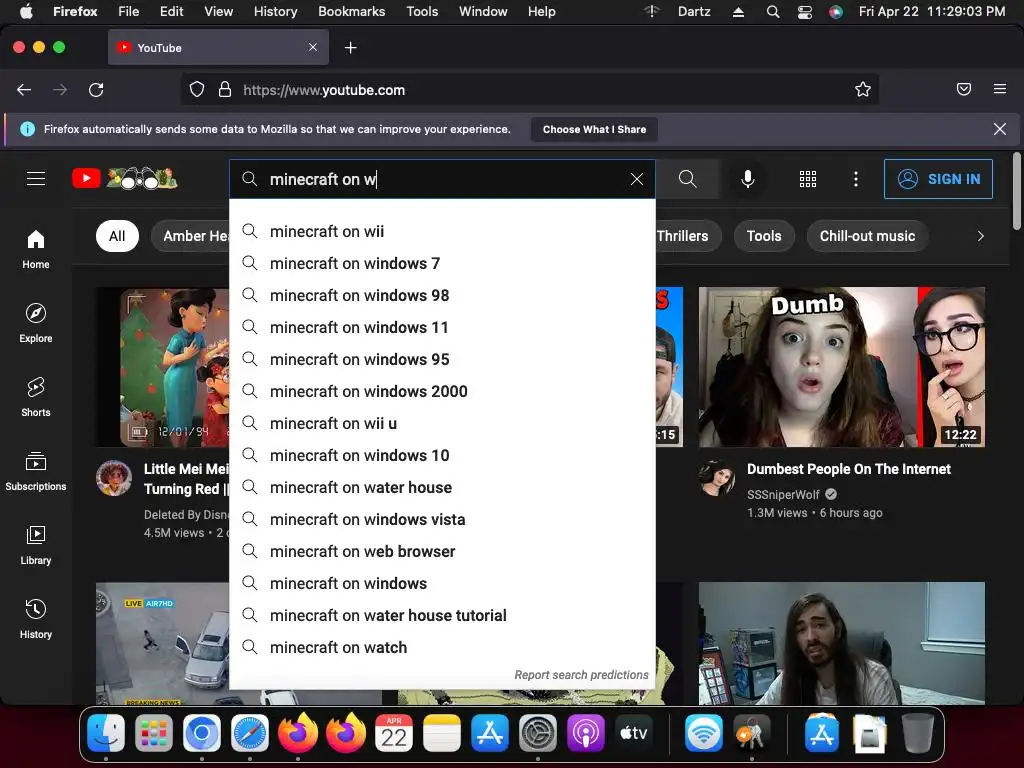The width and height of the screenshot is (1024, 768).
Task: Open Library in the sidebar
Action: 36,545
